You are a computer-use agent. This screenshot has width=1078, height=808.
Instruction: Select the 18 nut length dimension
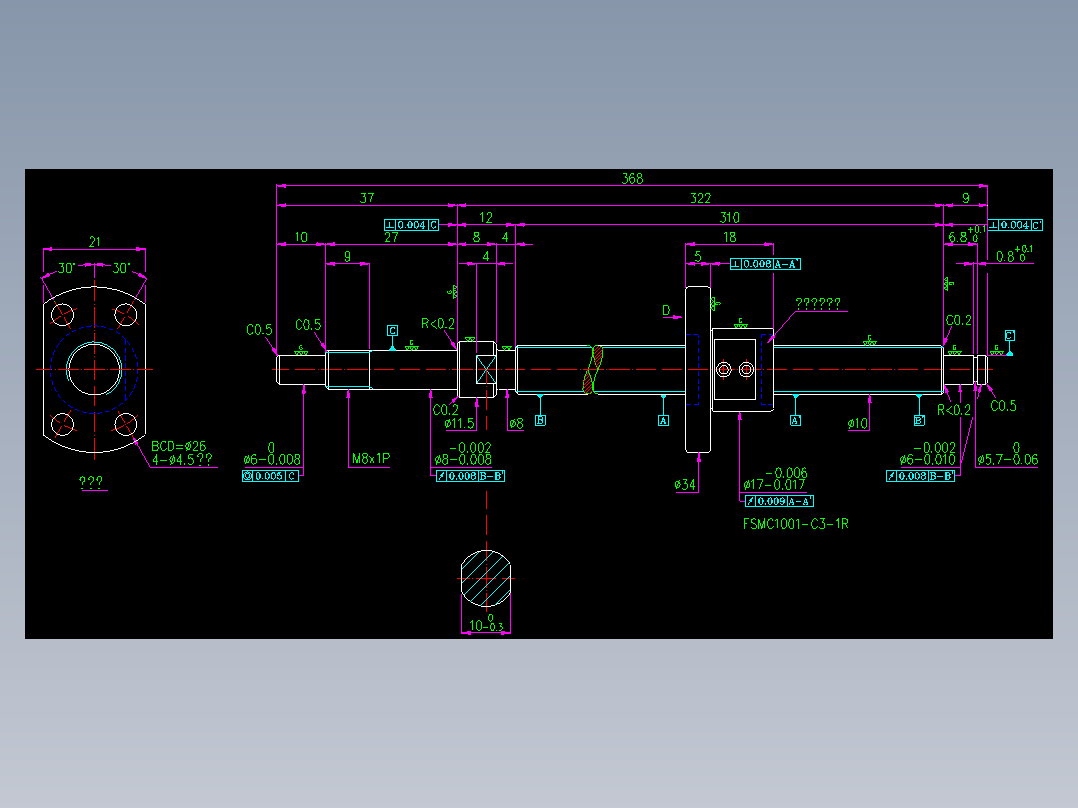click(x=729, y=237)
